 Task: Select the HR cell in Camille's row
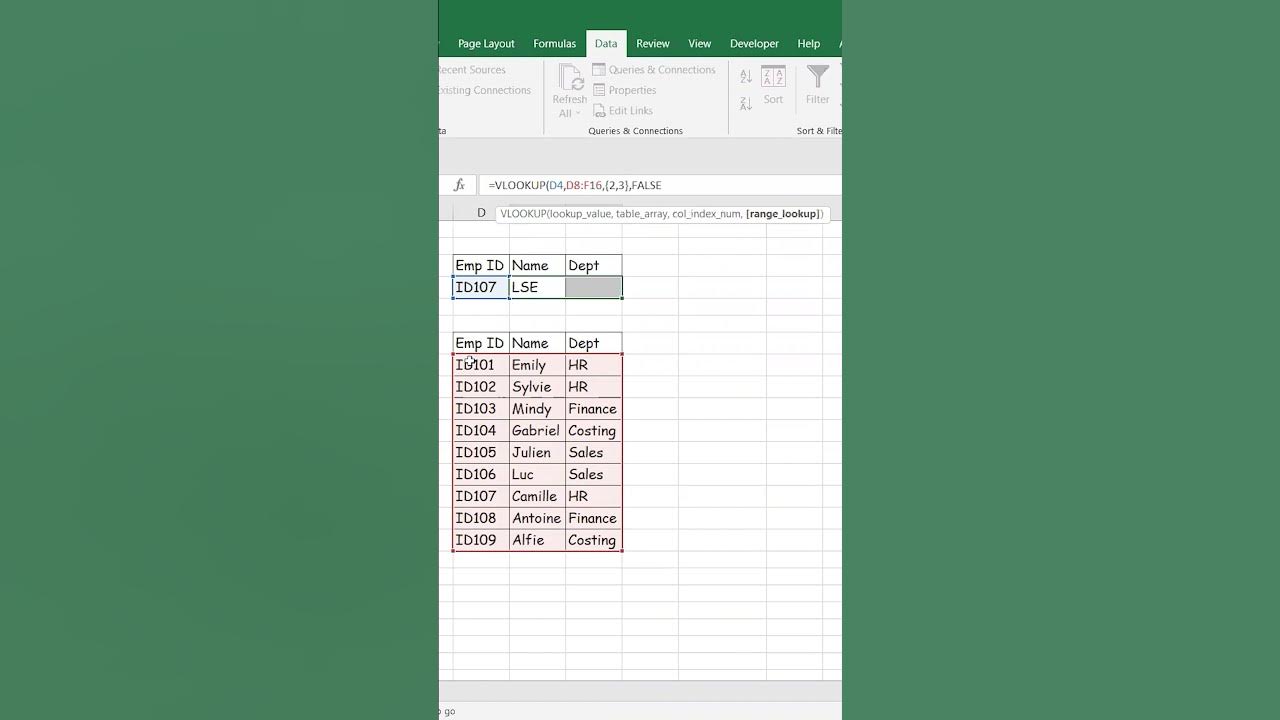(593, 497)
